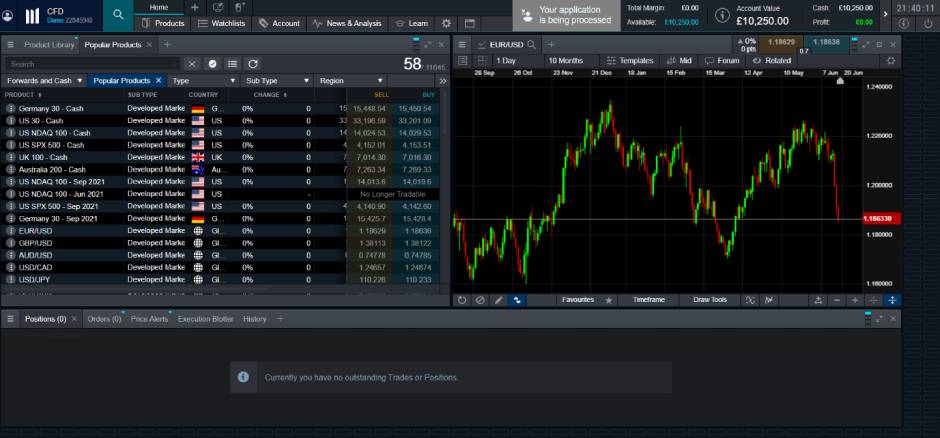Click the export/share icon under chart

818,300
